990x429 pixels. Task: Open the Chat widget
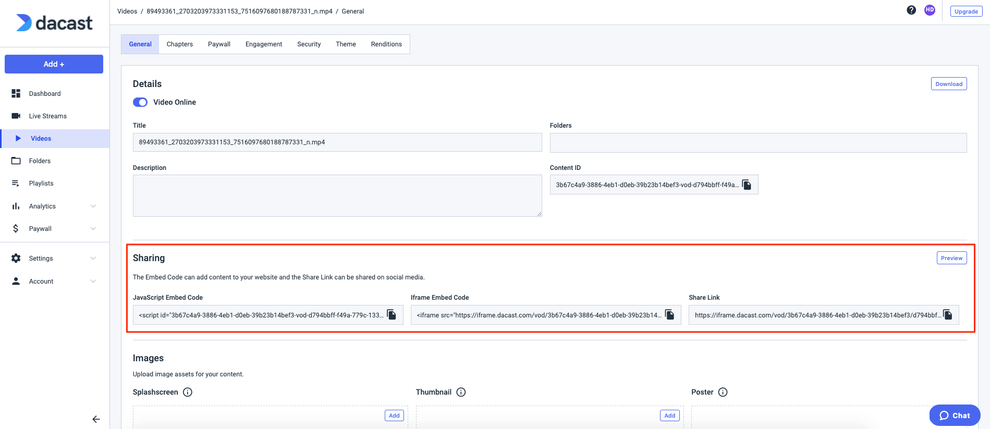(x=955, y=415)
